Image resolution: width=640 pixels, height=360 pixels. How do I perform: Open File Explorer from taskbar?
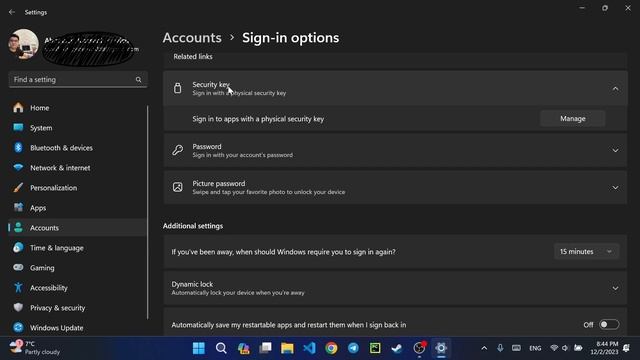click(x=287, y=348)
